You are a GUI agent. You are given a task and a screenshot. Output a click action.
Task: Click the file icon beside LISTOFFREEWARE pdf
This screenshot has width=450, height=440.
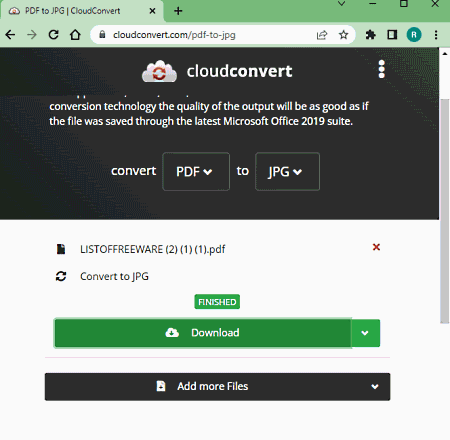click(61, 249)
